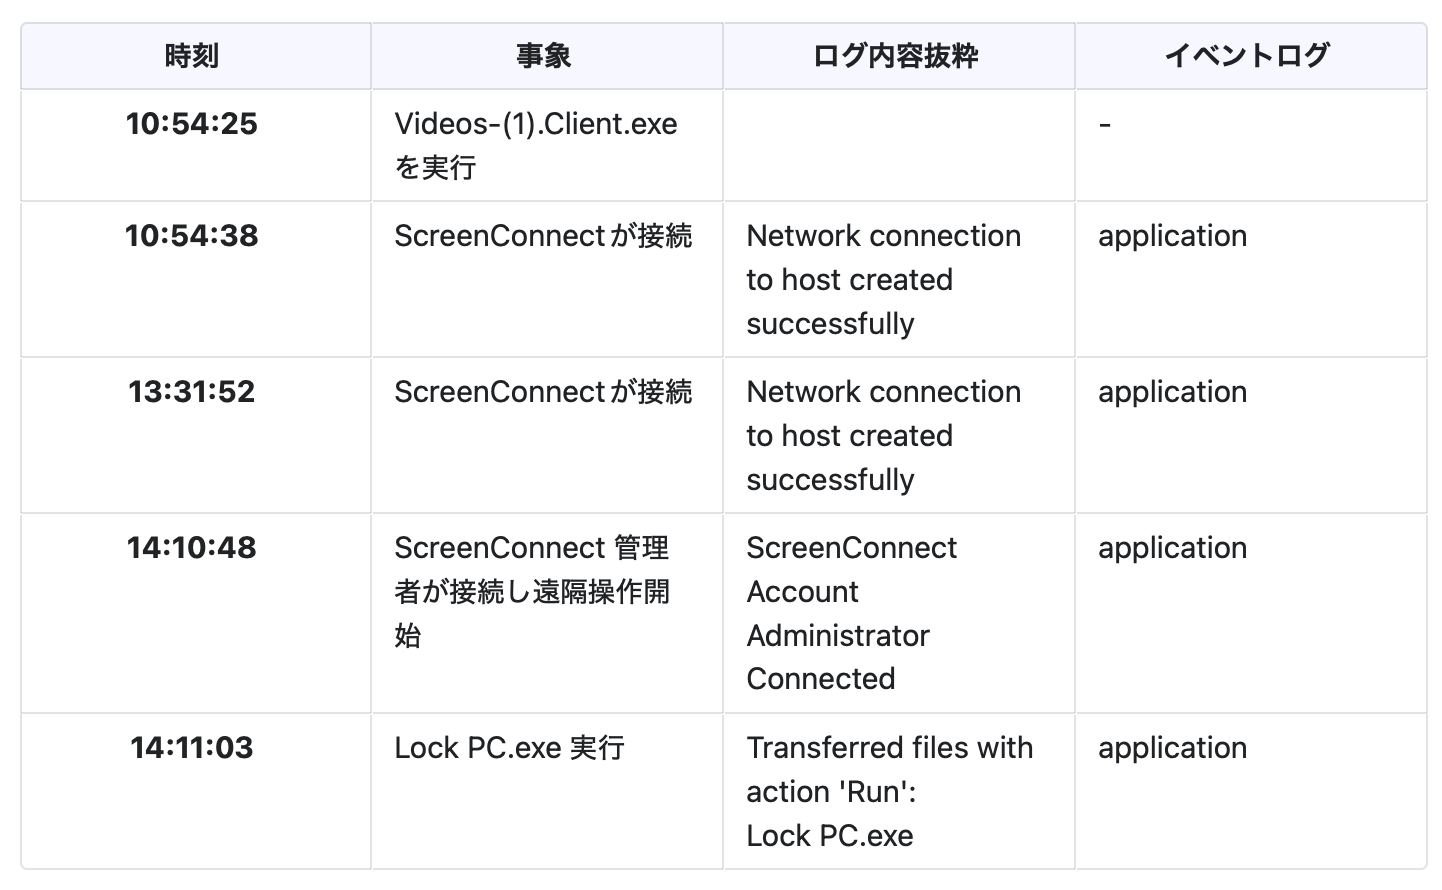Click the Videos-(1).Client.exe を実行 cell

pos(535,145)
